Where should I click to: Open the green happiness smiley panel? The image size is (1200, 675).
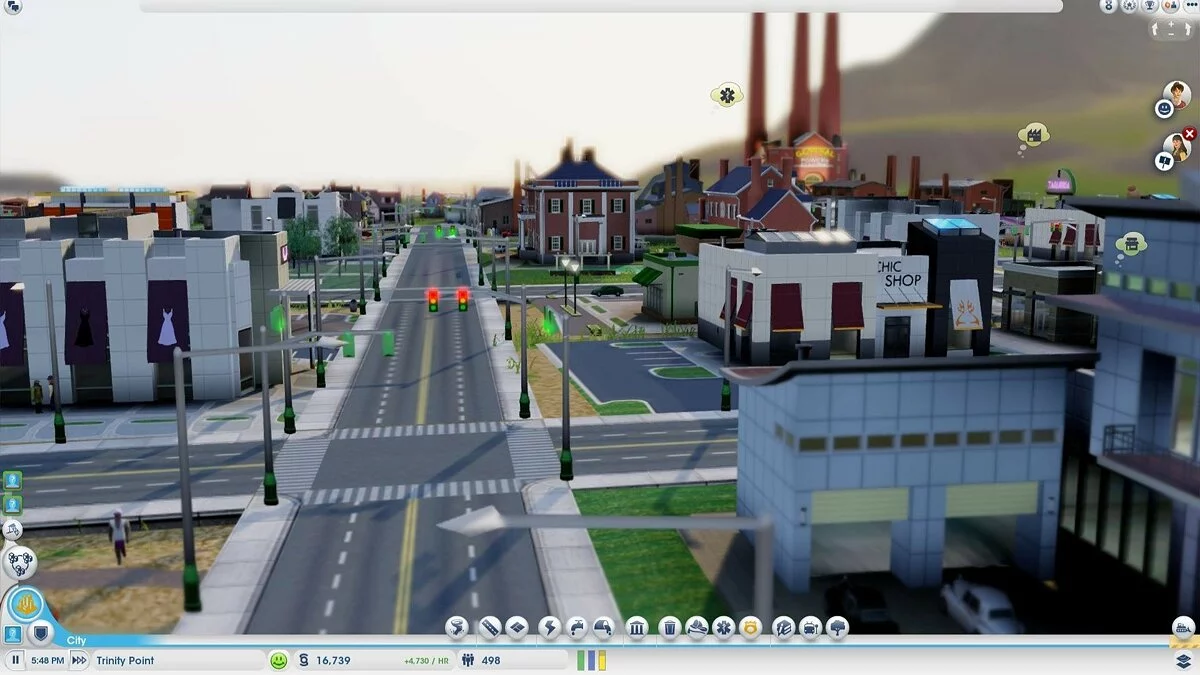point(279,660)
